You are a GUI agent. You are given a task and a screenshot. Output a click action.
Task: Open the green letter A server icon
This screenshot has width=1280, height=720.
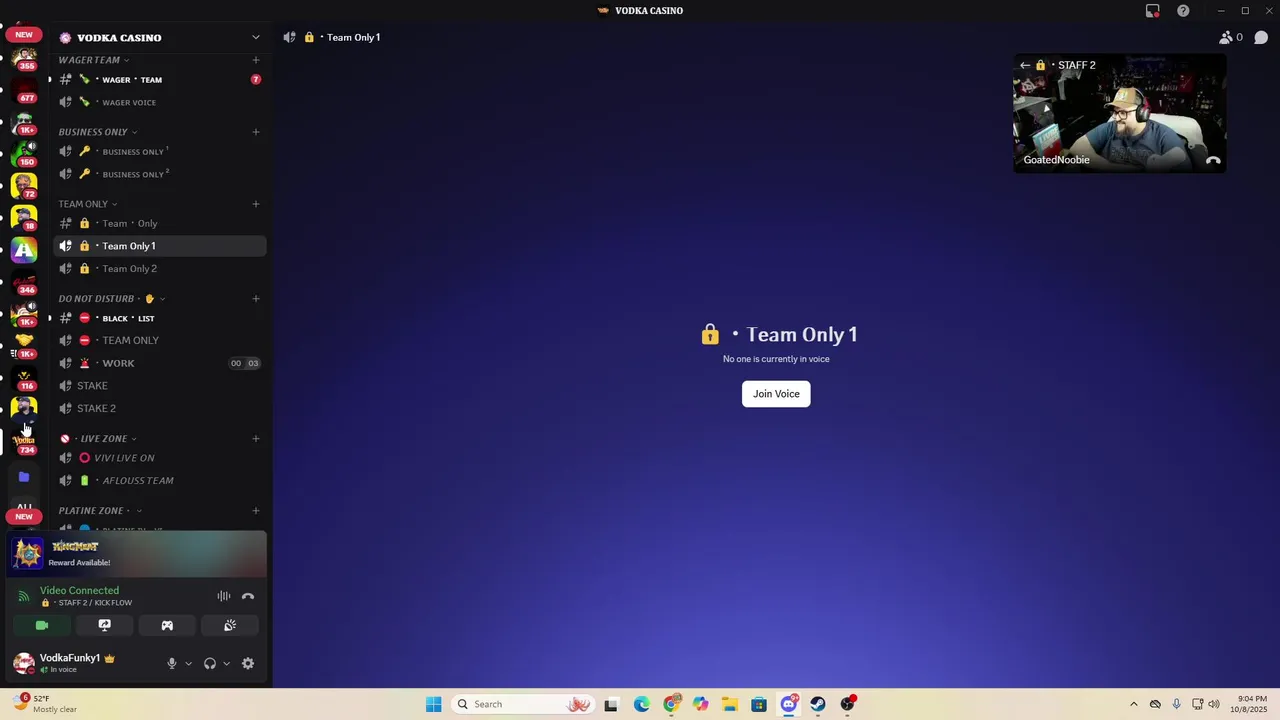click(24, 250)
